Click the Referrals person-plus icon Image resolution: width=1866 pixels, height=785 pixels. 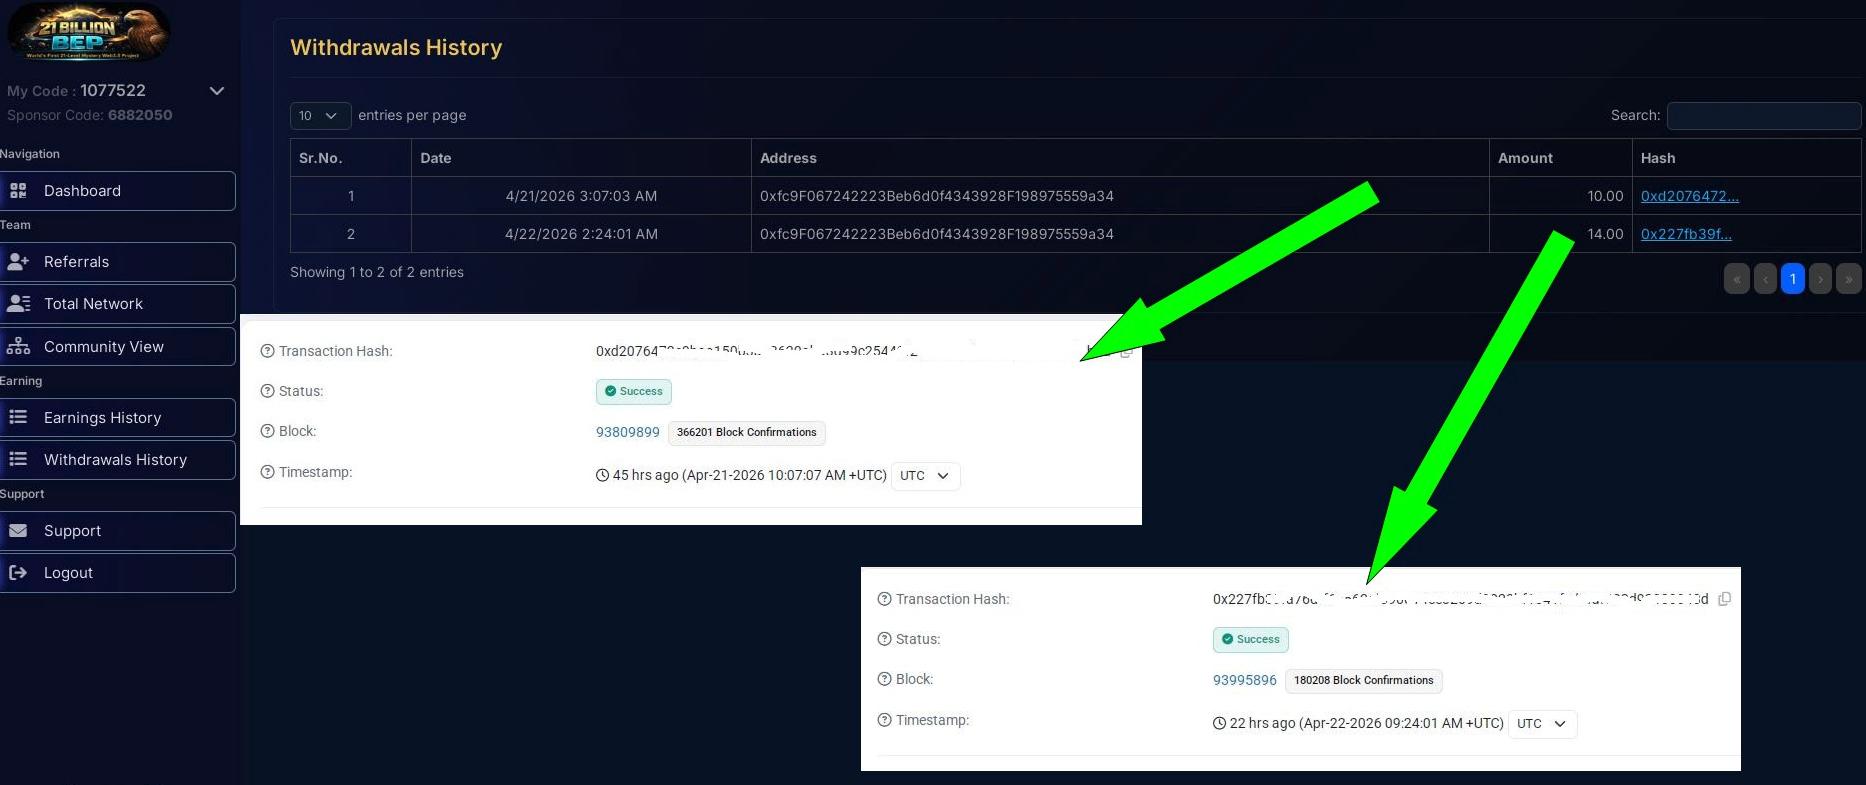click(x=18, y=262)
